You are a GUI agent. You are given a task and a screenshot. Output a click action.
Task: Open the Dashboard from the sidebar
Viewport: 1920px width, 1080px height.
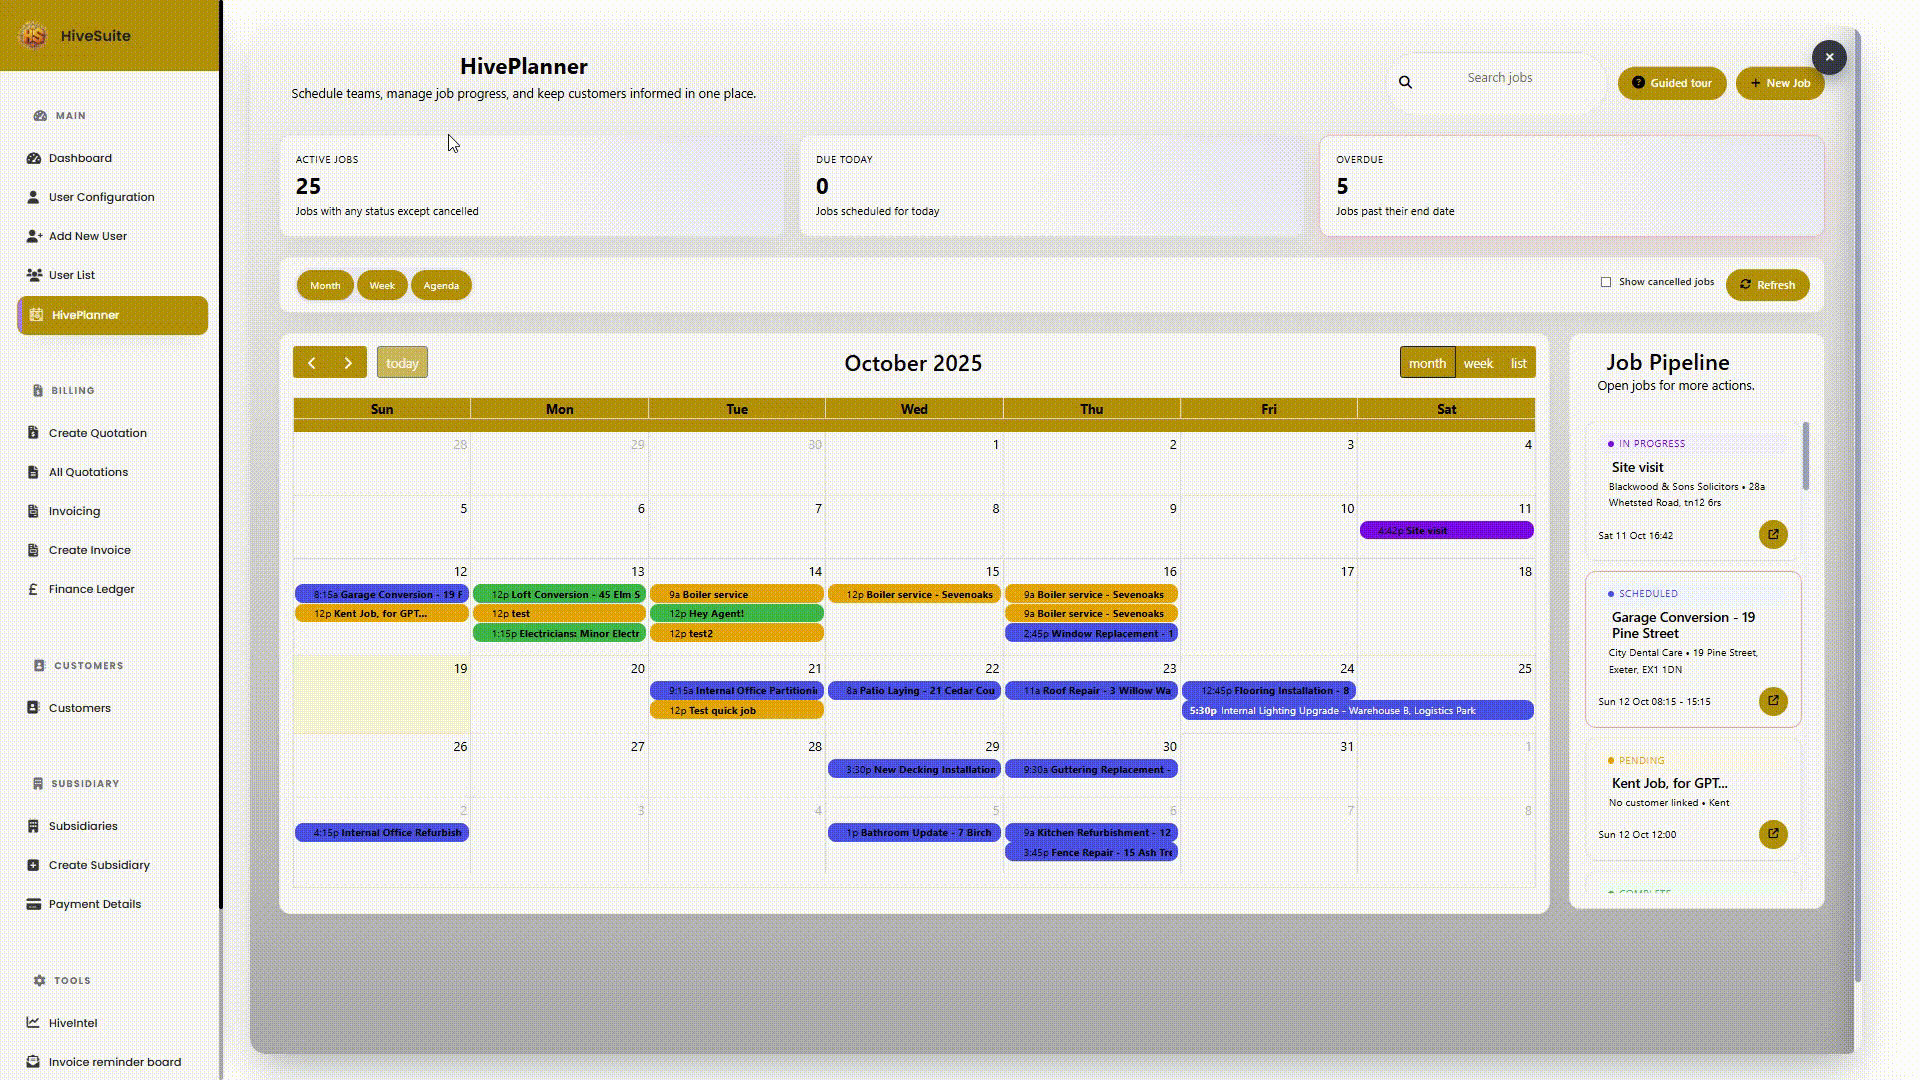click(80, 158)
